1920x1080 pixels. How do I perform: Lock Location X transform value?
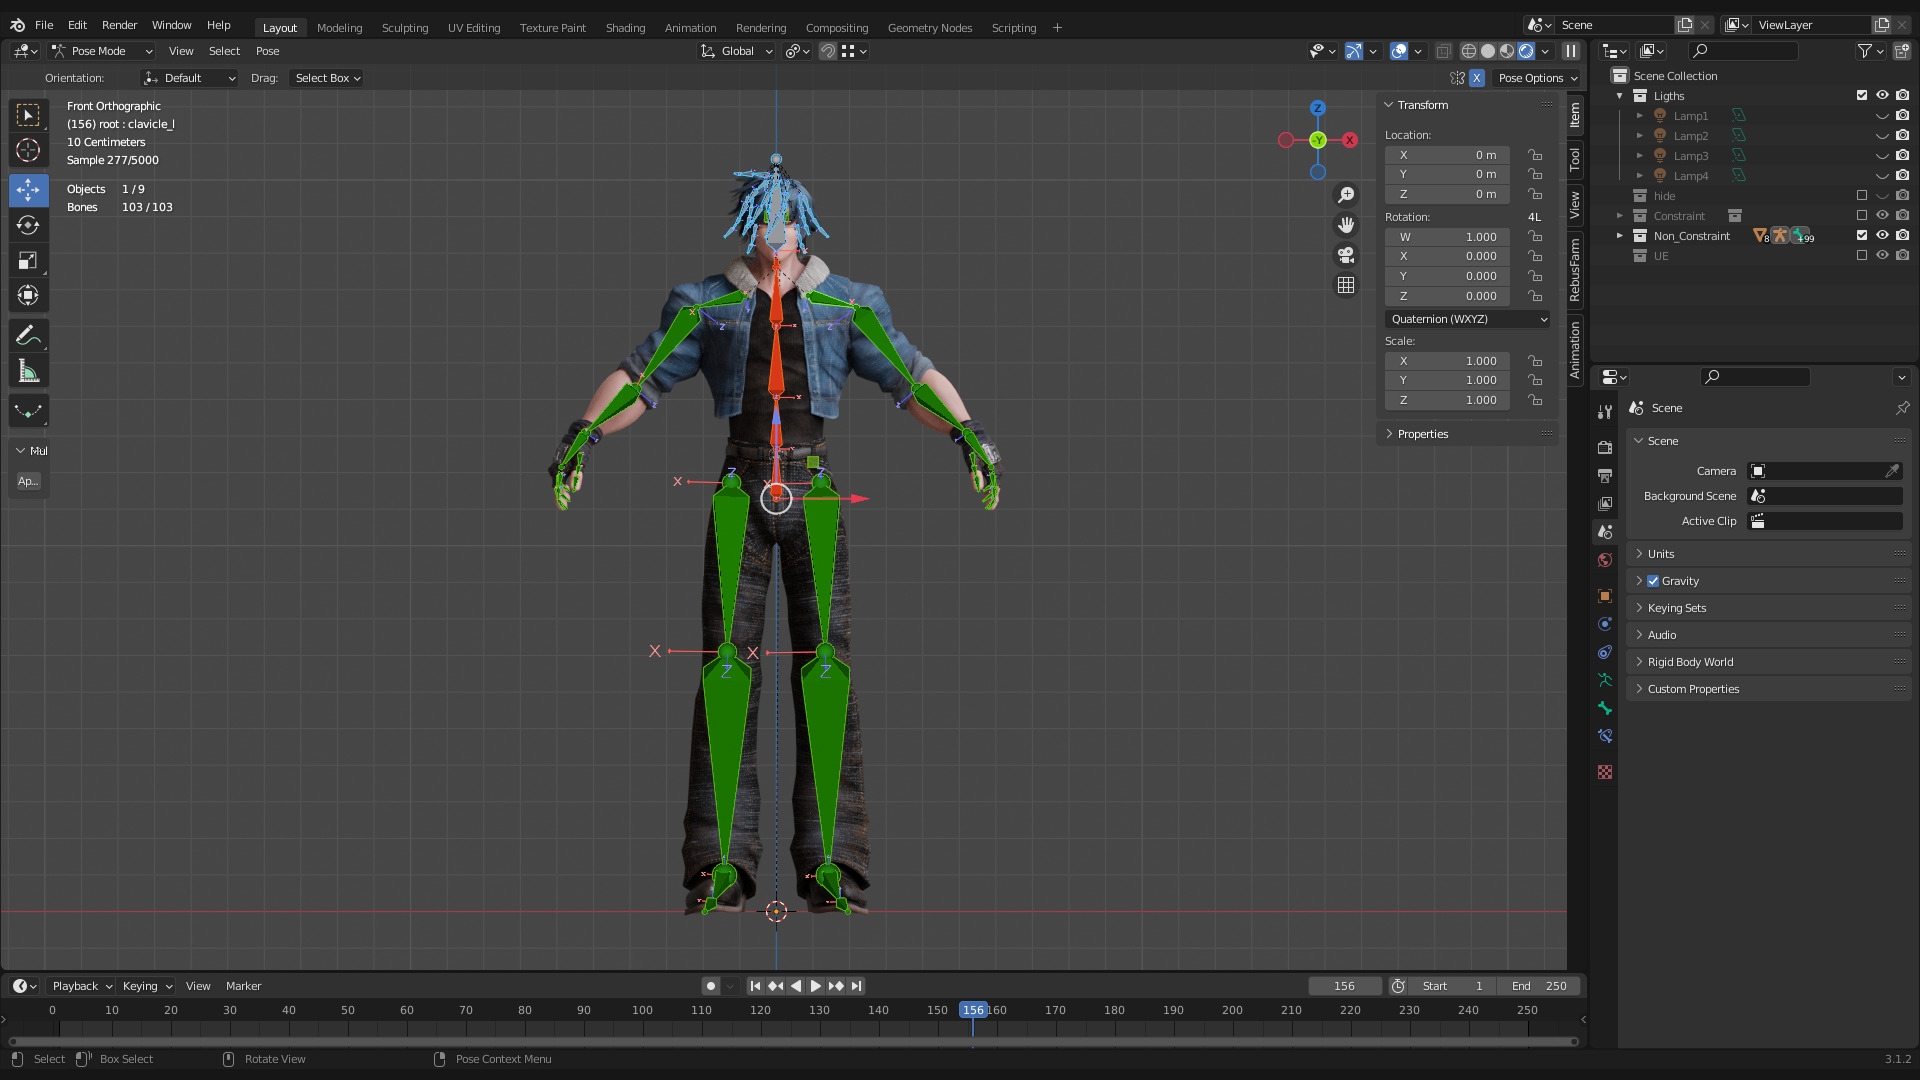pyautogui.click(x=1535, y=155)
